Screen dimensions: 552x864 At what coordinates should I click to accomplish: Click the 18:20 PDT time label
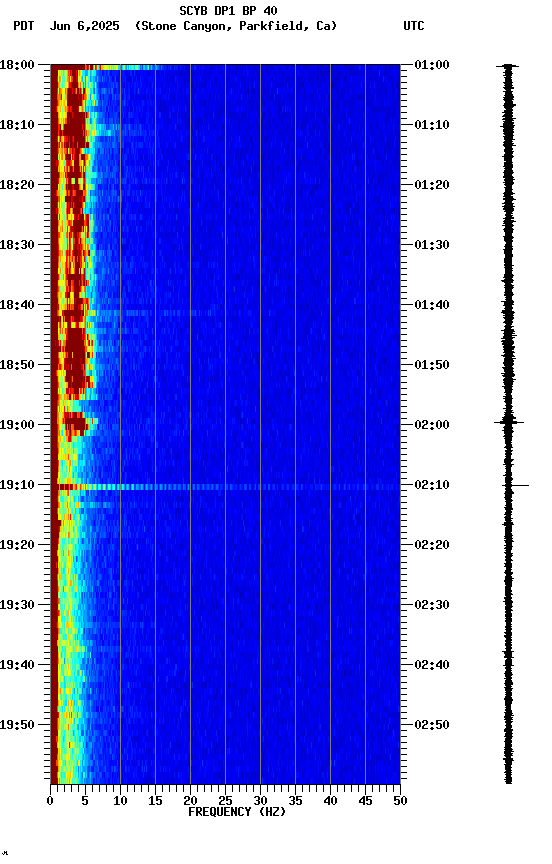point(17,185)
